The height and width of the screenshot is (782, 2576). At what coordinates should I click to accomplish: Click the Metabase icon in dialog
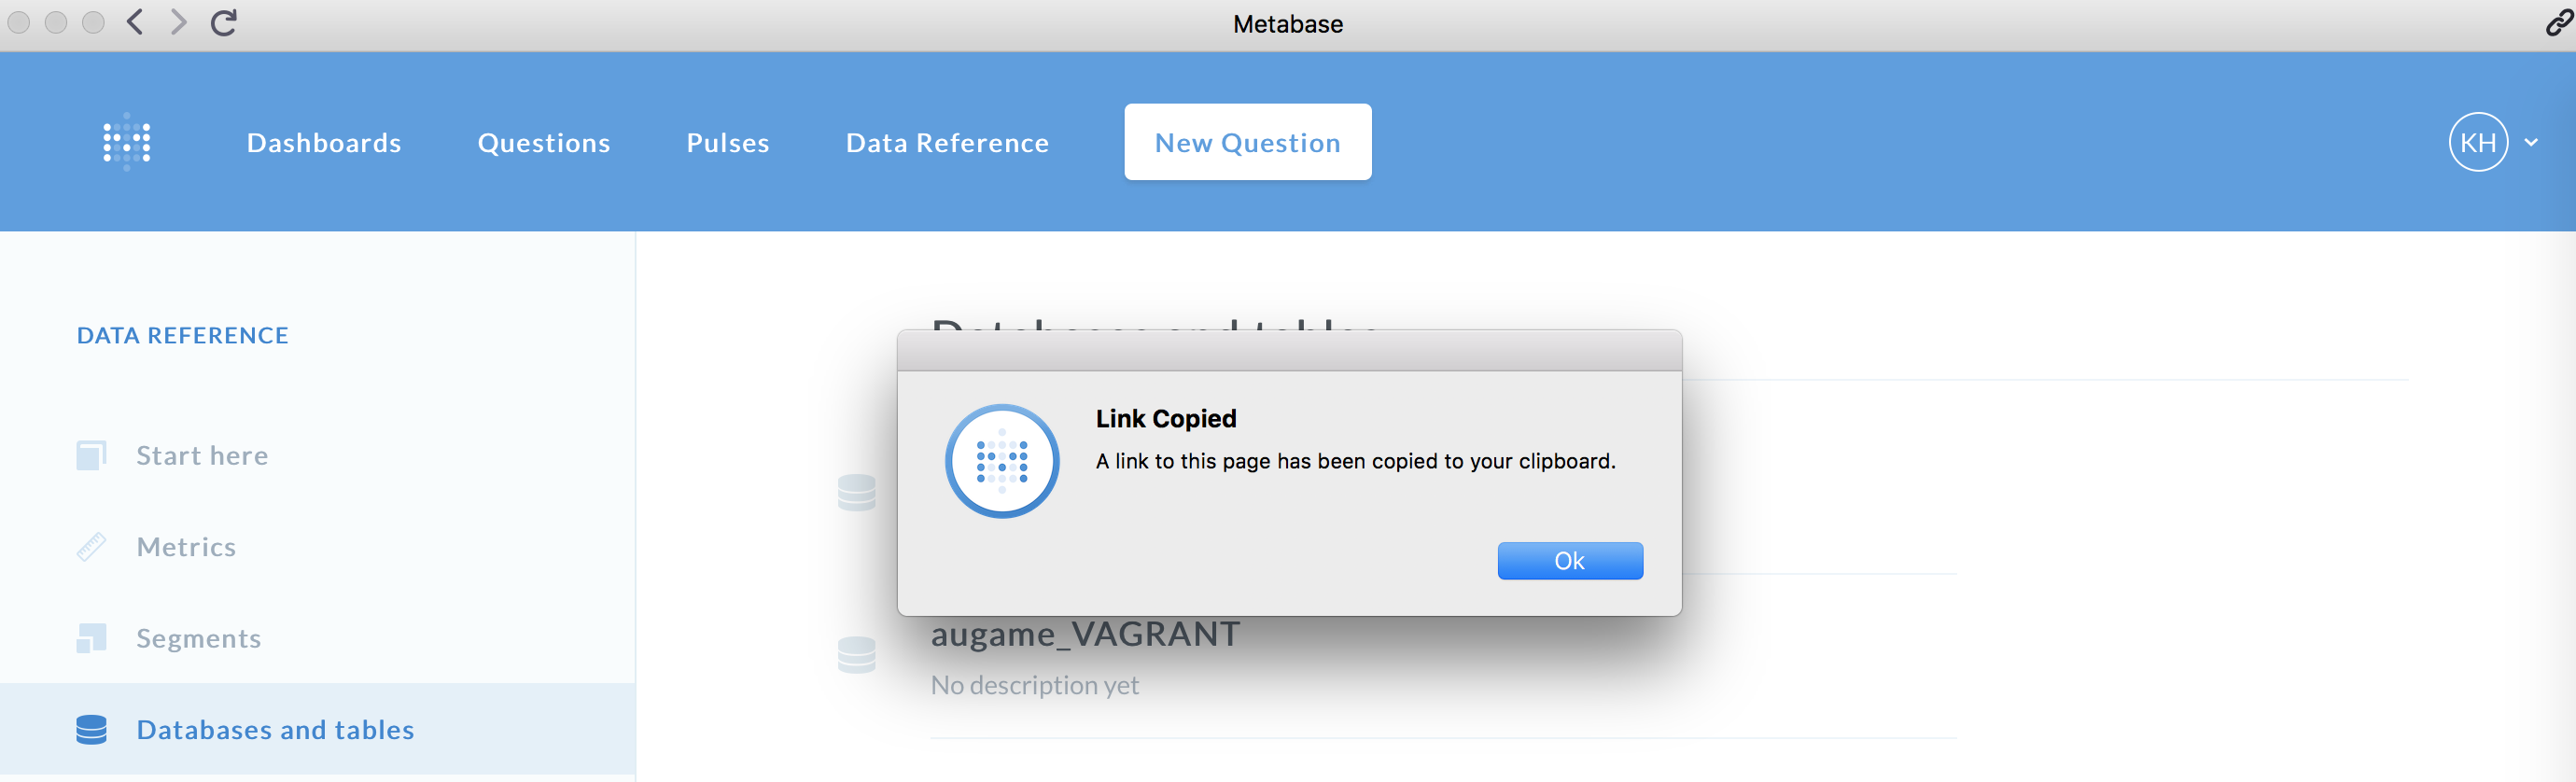click(x=1002, y=461)
